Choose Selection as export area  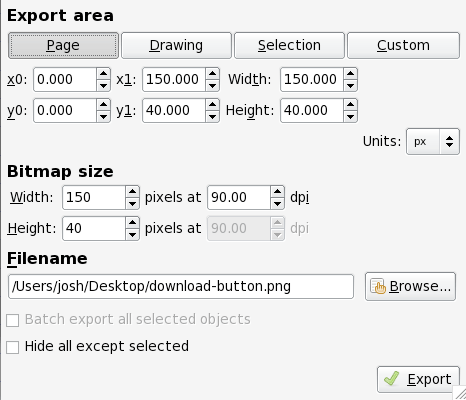pos(289,45)
